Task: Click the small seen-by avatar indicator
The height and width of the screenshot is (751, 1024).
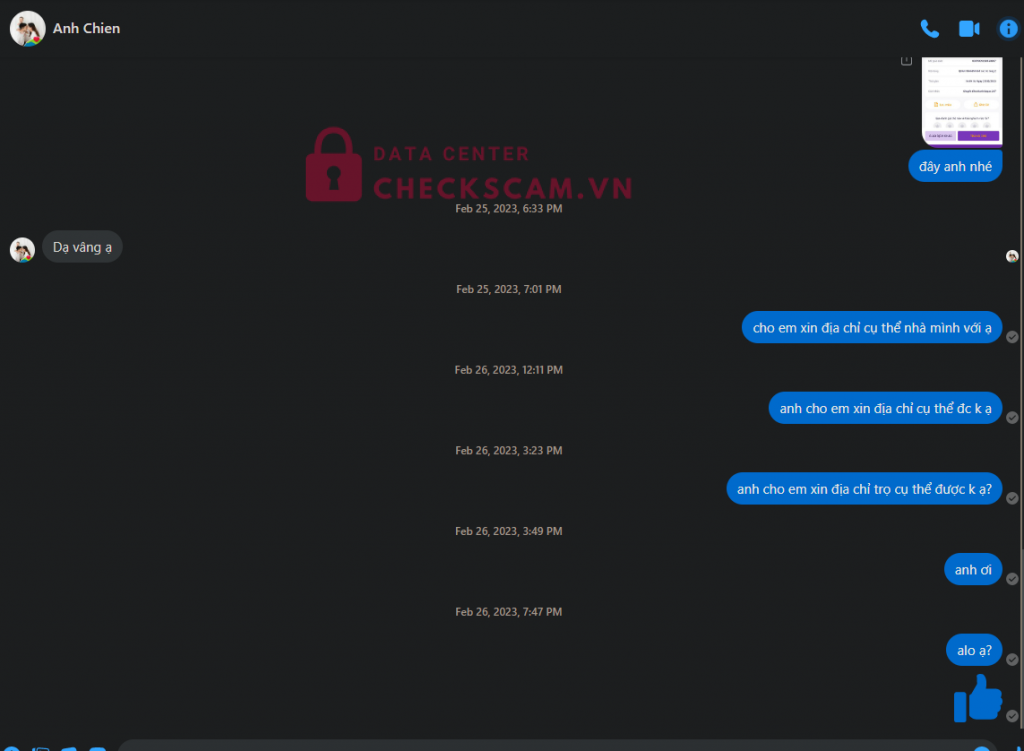Action: (x=1012, y=257)
